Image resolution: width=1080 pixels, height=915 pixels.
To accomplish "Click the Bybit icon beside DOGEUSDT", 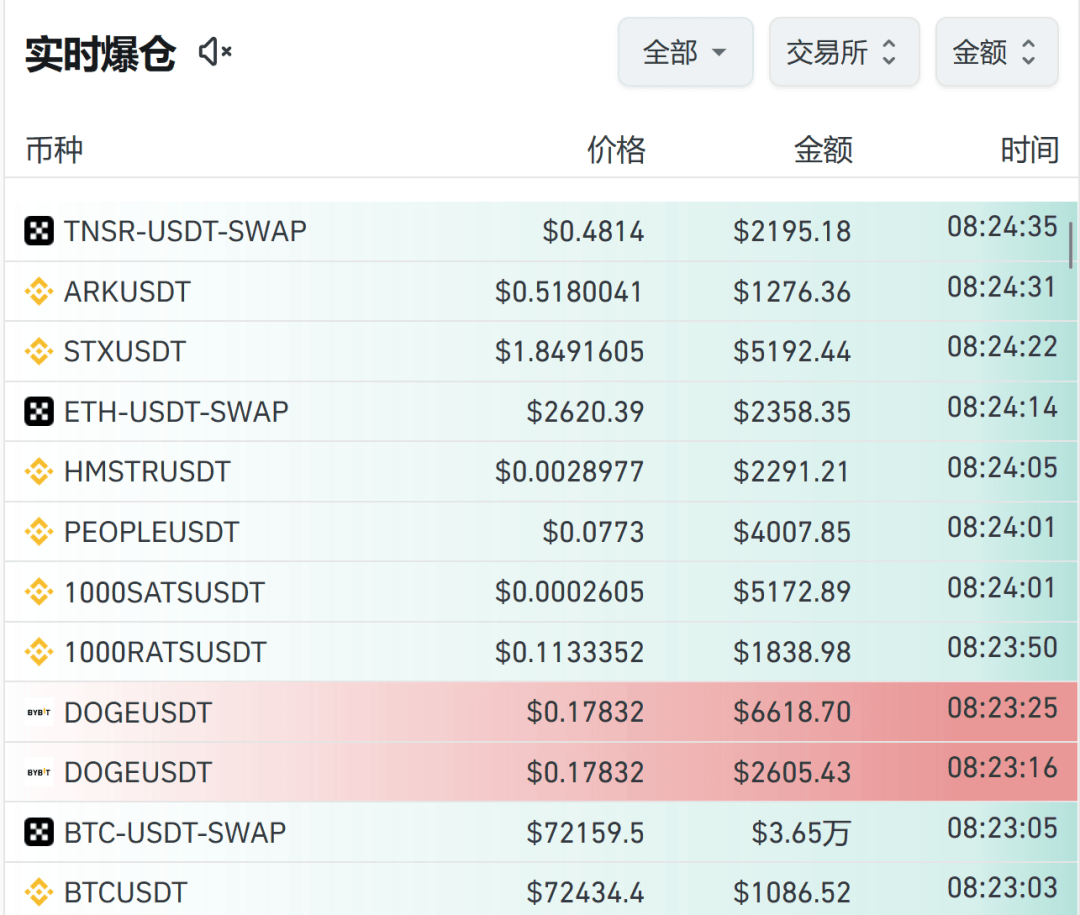I will [38, 712].
